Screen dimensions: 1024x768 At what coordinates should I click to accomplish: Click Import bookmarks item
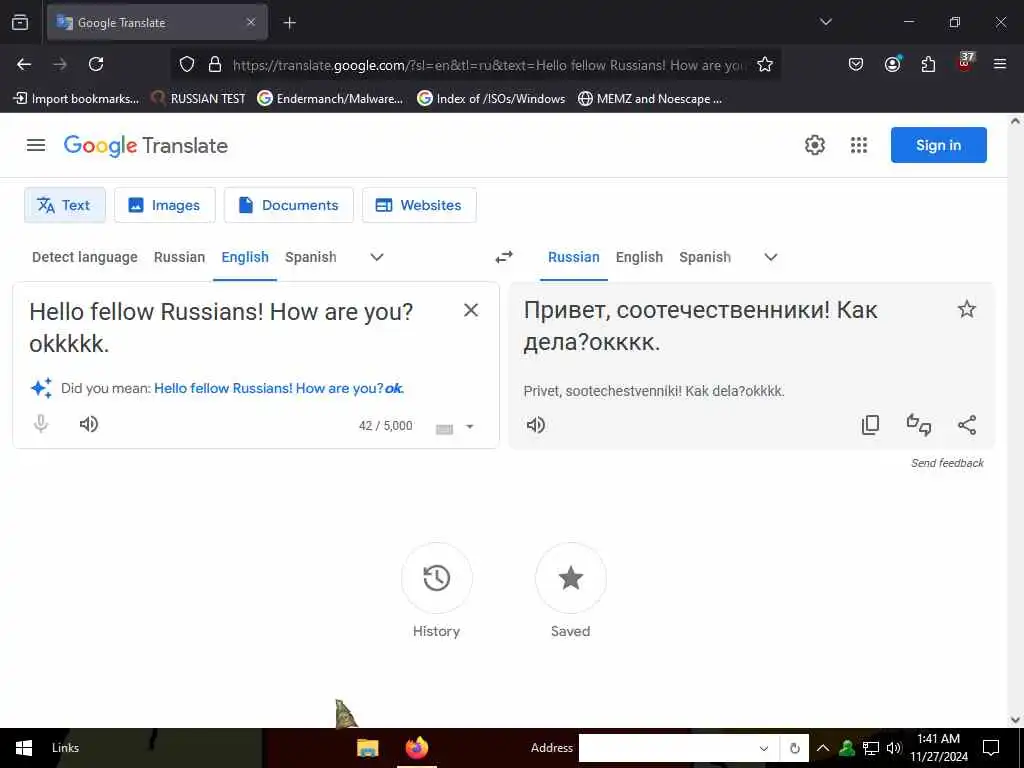coord(76,99)
